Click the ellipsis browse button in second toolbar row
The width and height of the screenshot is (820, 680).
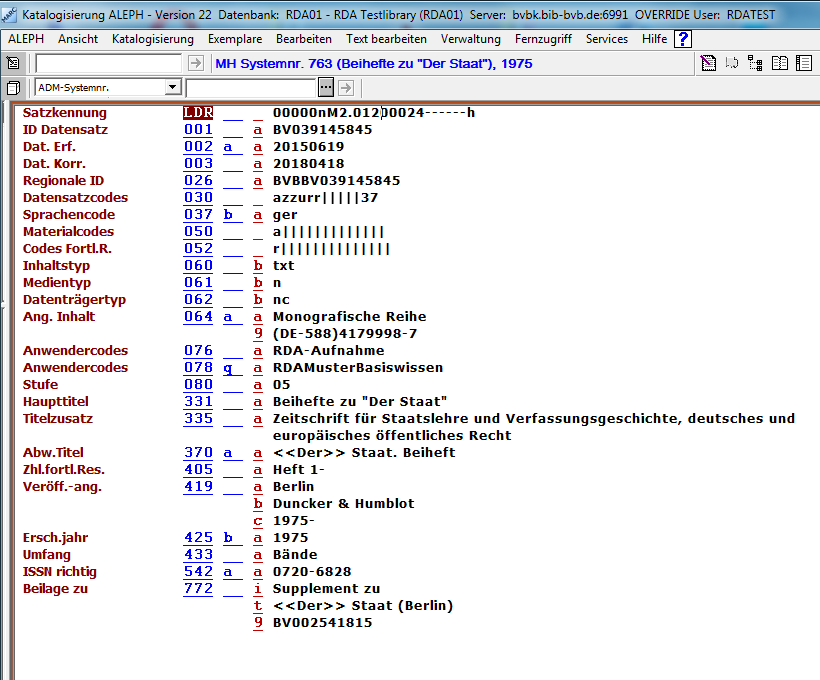click(328, 88)
